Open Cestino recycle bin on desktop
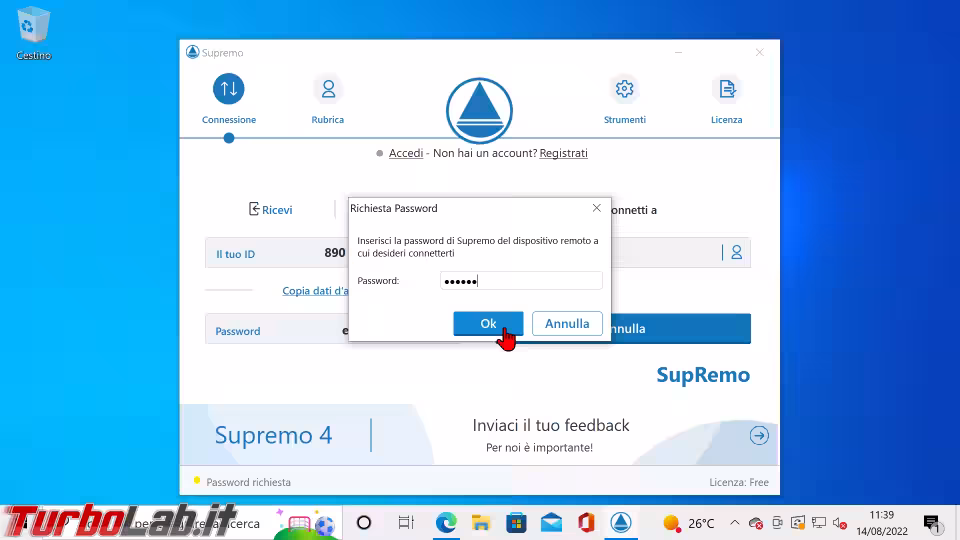The width and height of the screenshot is (960, 540). point(34,33)
